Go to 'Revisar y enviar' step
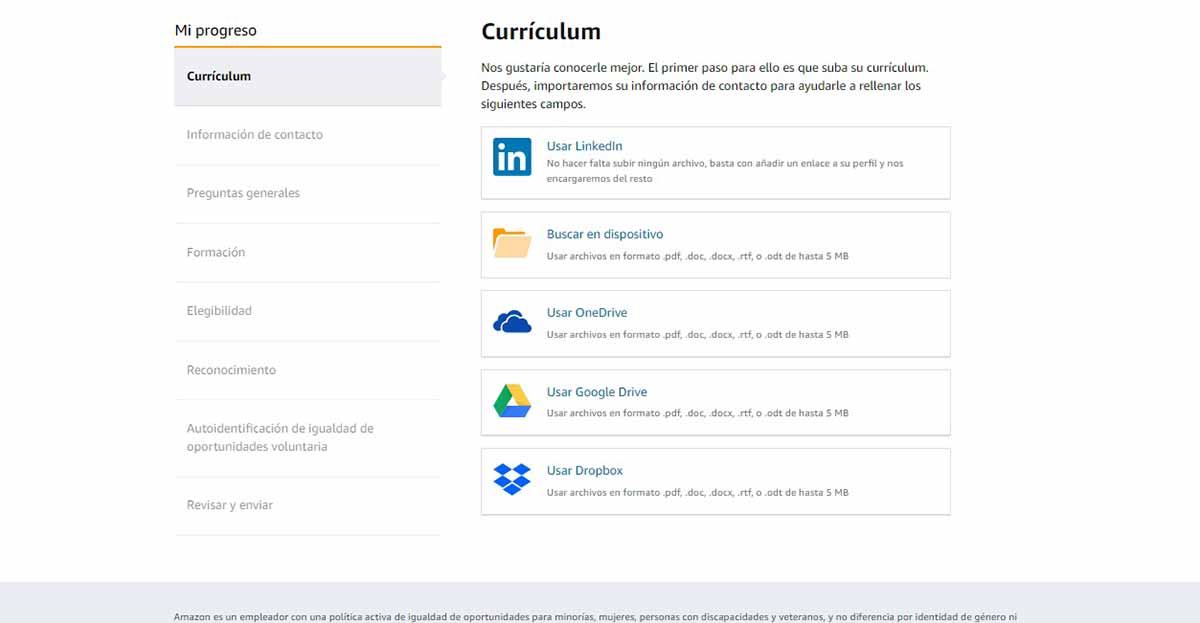 [231, 505]
